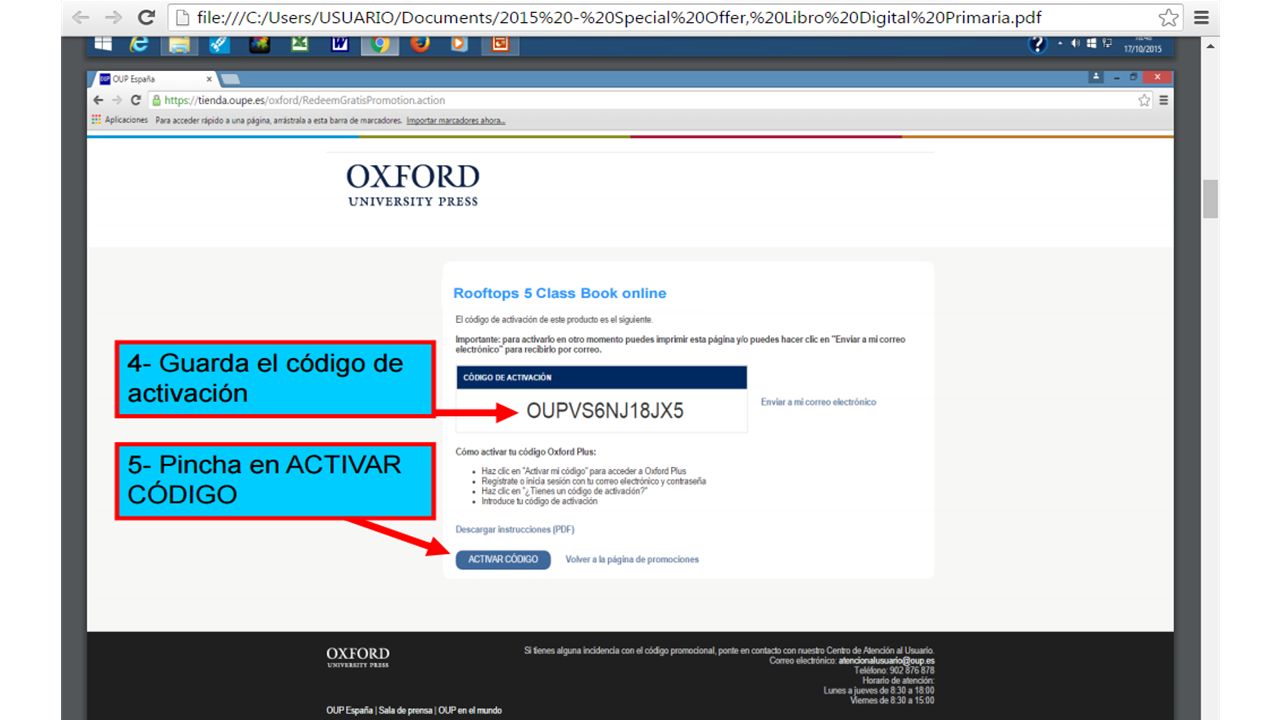
Task: Select the OUP España browser tab
Action: coord(154,79)
